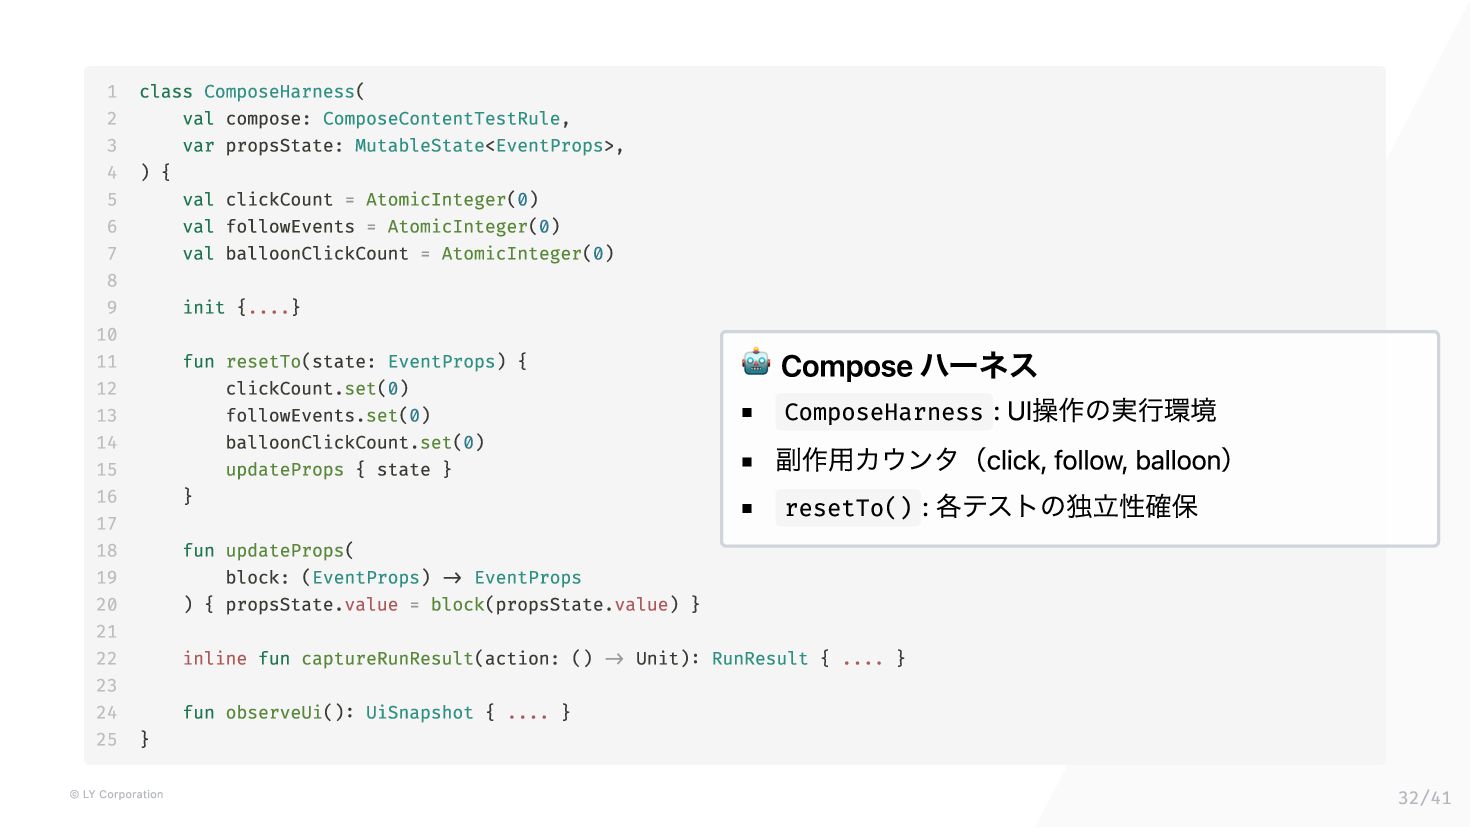Click the updateProps function definition name
Screen dimensions: 1470x828
click(285, 551)
